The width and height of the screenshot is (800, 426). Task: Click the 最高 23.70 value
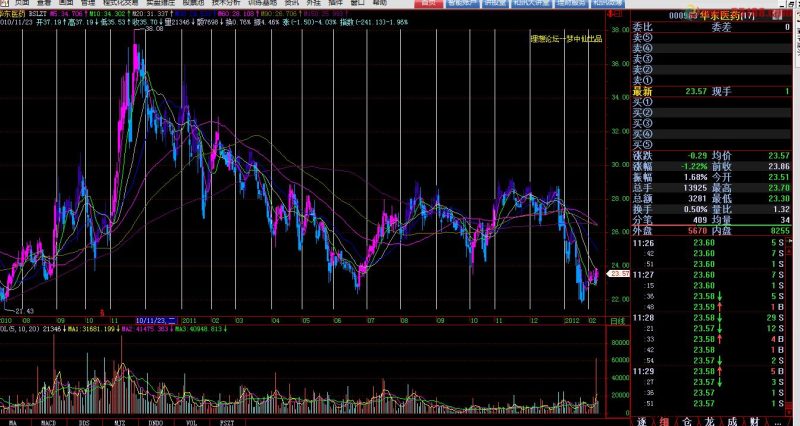point(778,188)
